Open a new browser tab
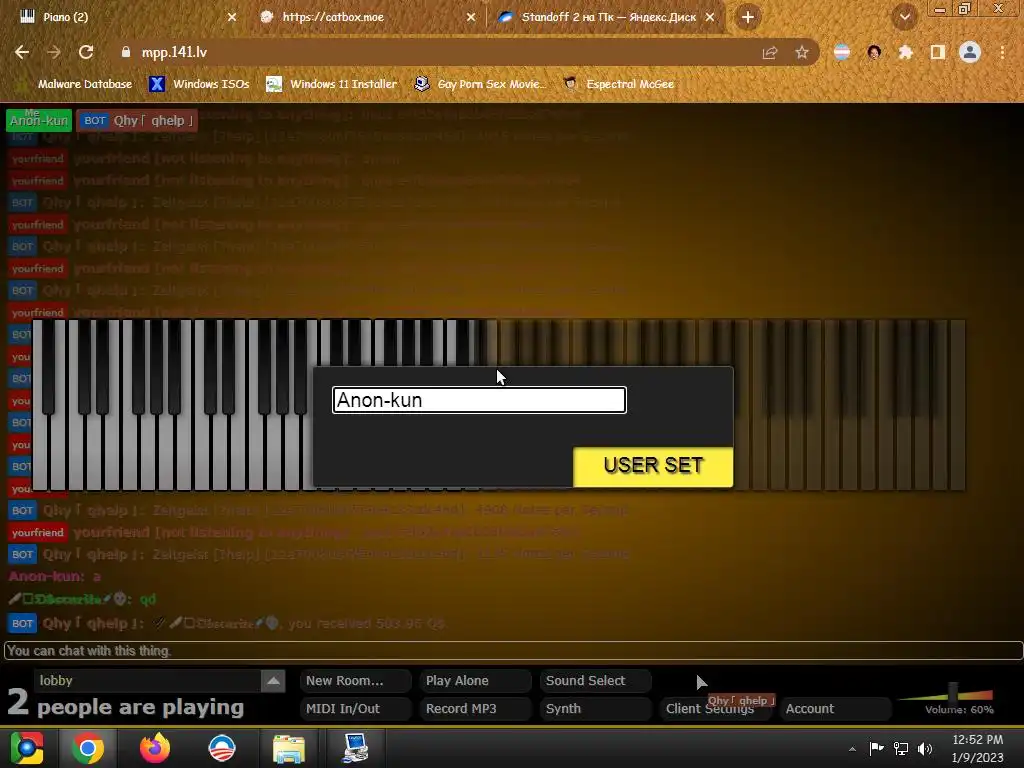Screen dimensions: 1024x768 click(748, 17)
